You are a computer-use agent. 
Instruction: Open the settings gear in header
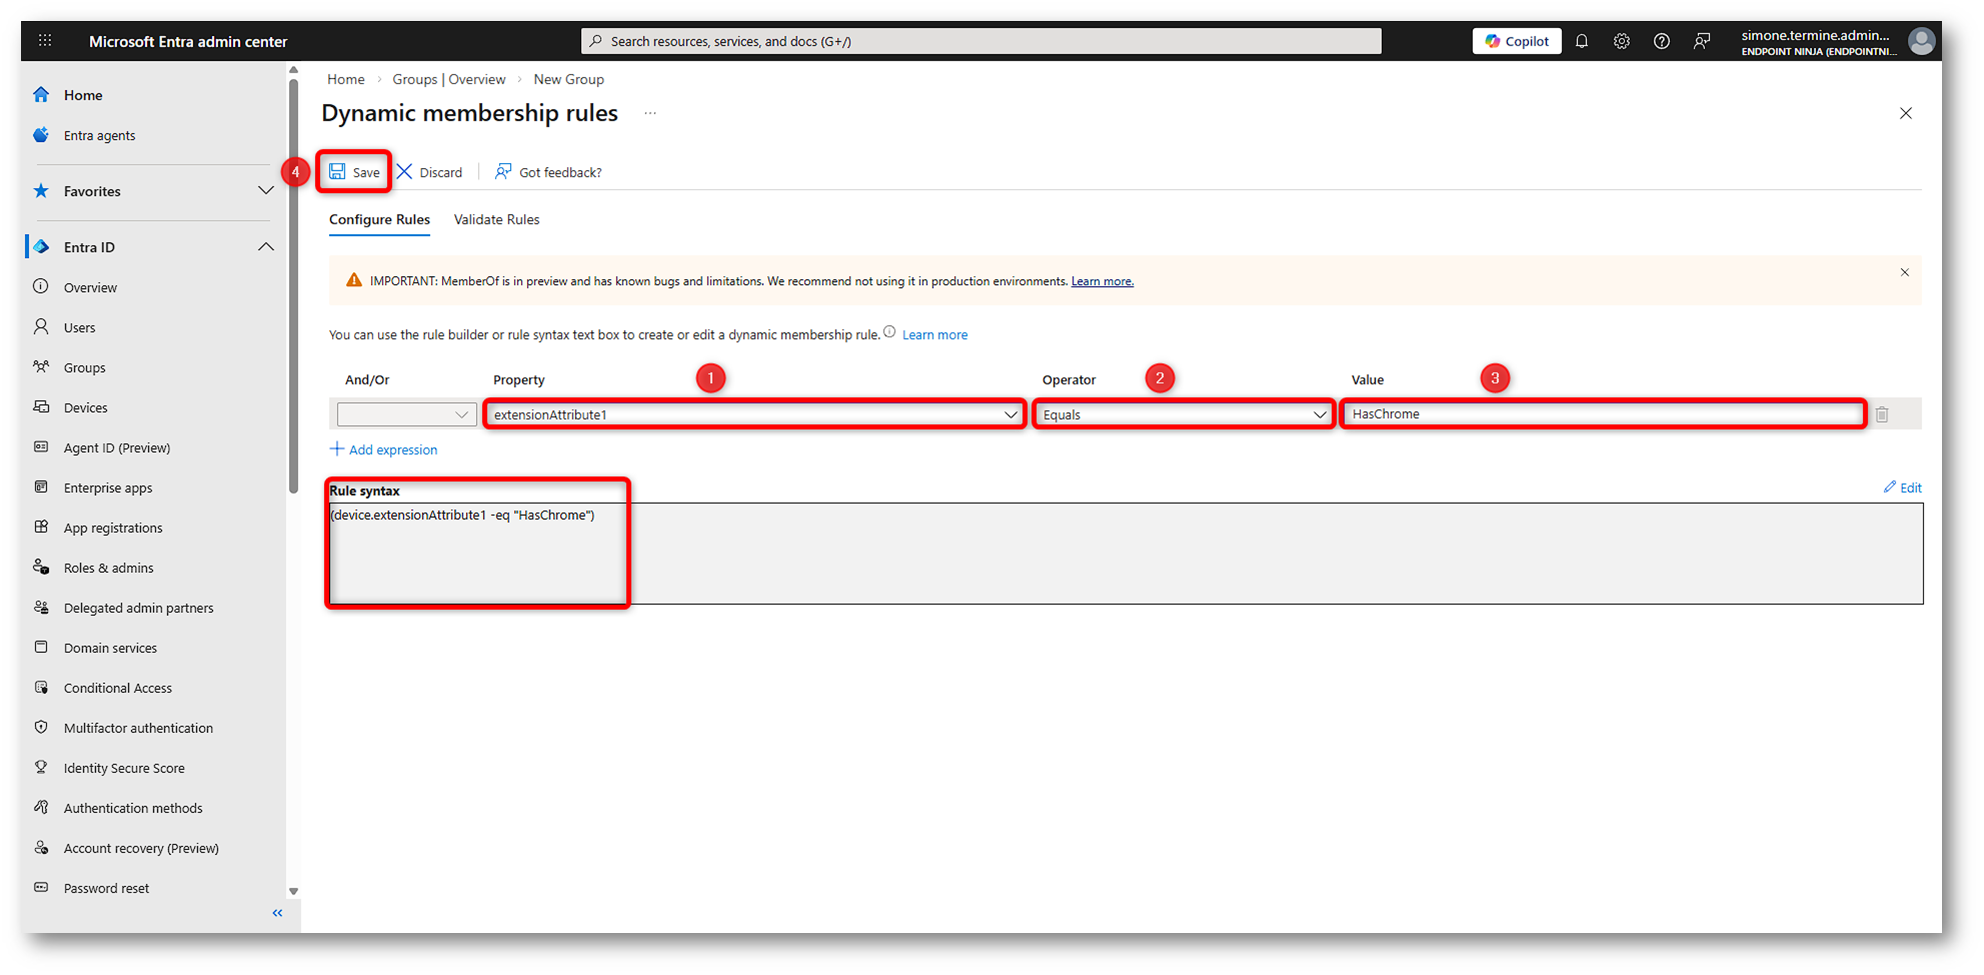pyautogui.click(x=1622, y=41)
